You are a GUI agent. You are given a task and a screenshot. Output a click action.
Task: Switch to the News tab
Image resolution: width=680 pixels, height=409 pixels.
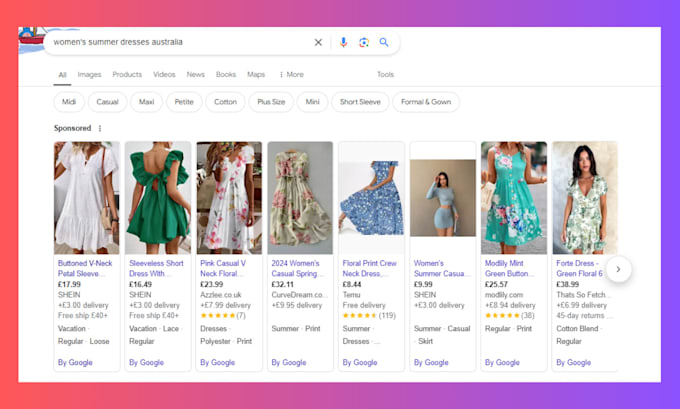click(196, 75)
